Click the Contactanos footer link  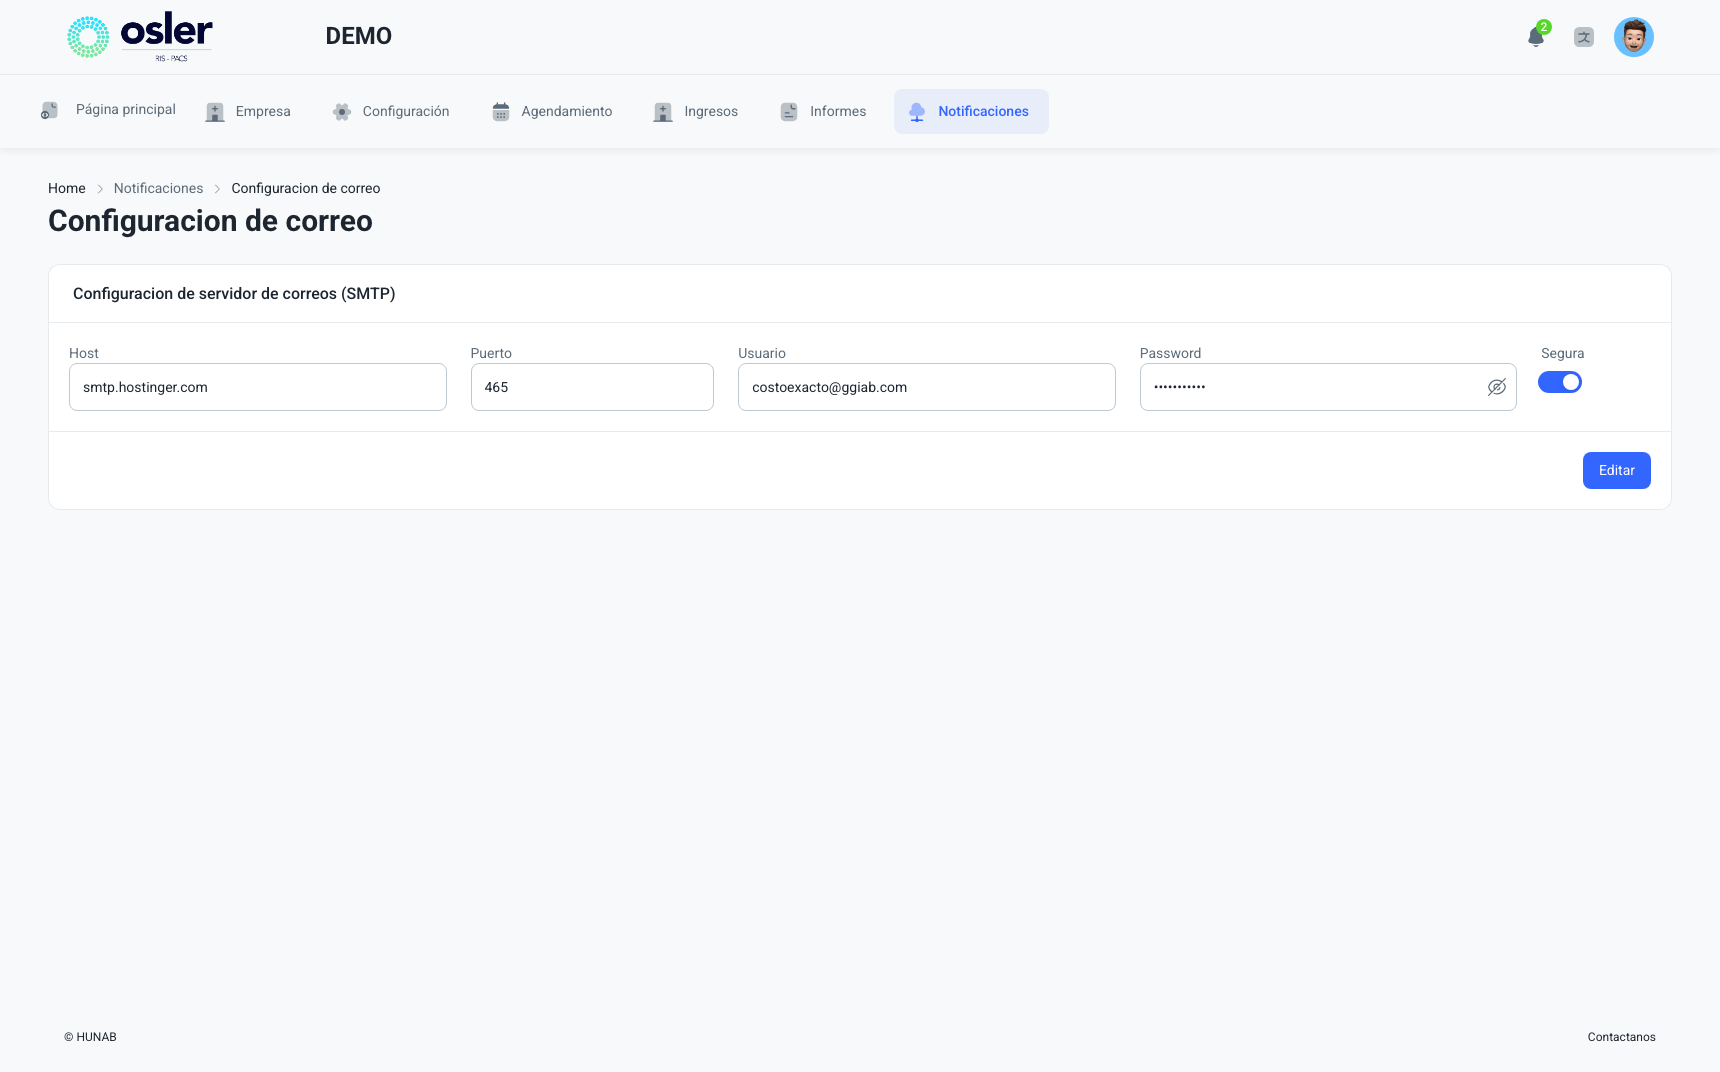[x=1622, y=1037]
